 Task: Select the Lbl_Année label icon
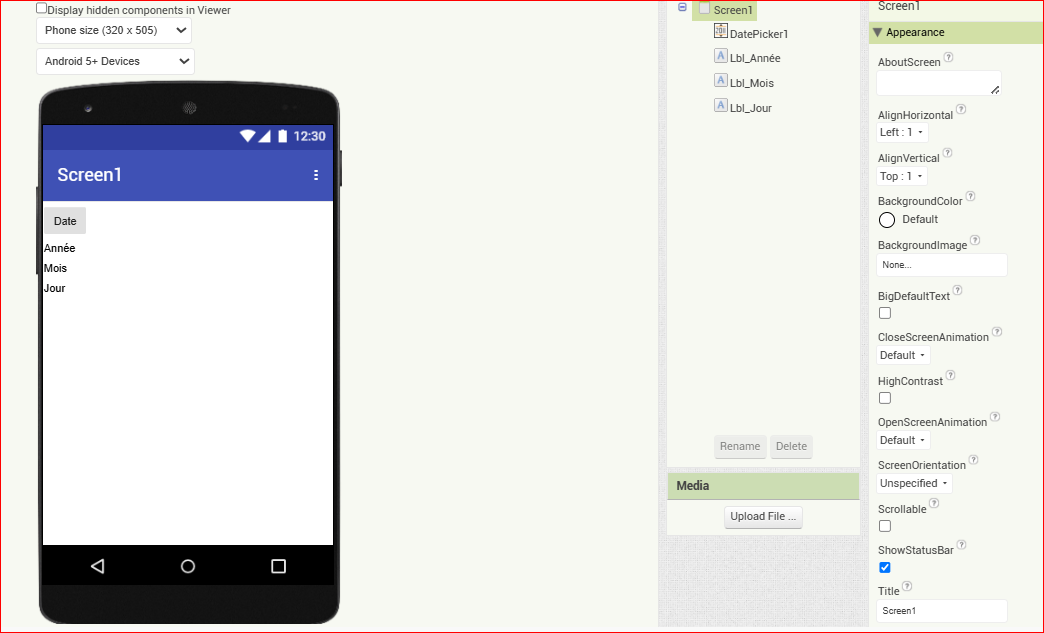click(720, 56)
